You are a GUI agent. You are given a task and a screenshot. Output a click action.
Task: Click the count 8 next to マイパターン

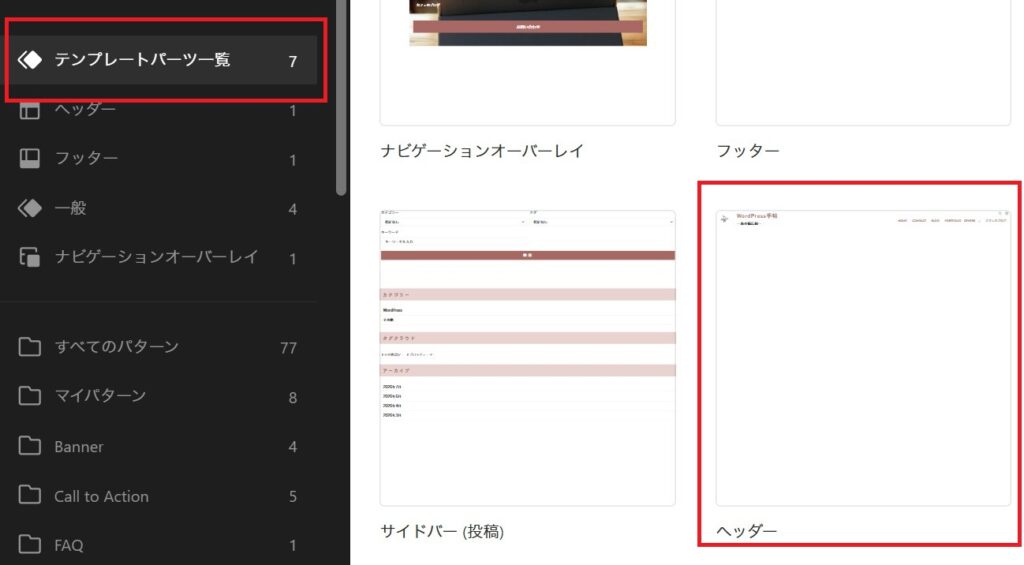pos(293,398)
